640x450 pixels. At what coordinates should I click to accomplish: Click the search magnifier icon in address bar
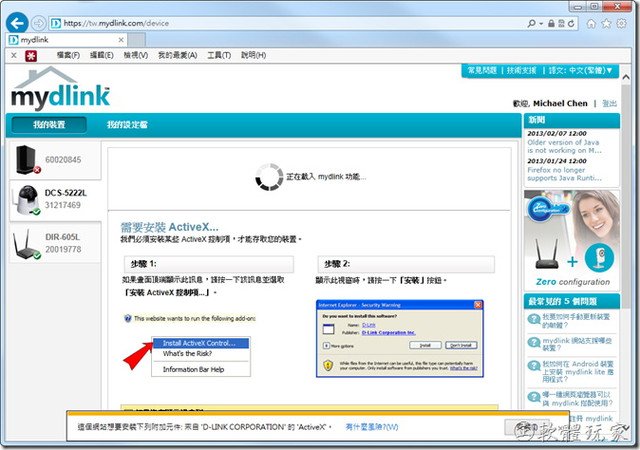[x=531, y=23]
